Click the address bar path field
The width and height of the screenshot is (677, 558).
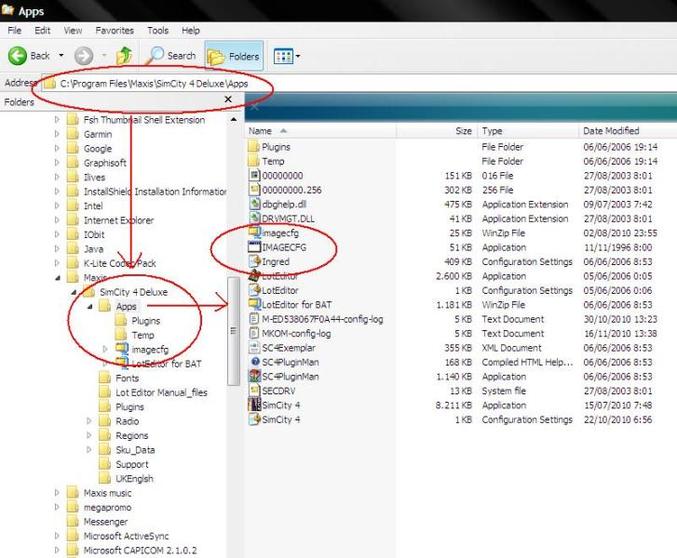[150, 83]
